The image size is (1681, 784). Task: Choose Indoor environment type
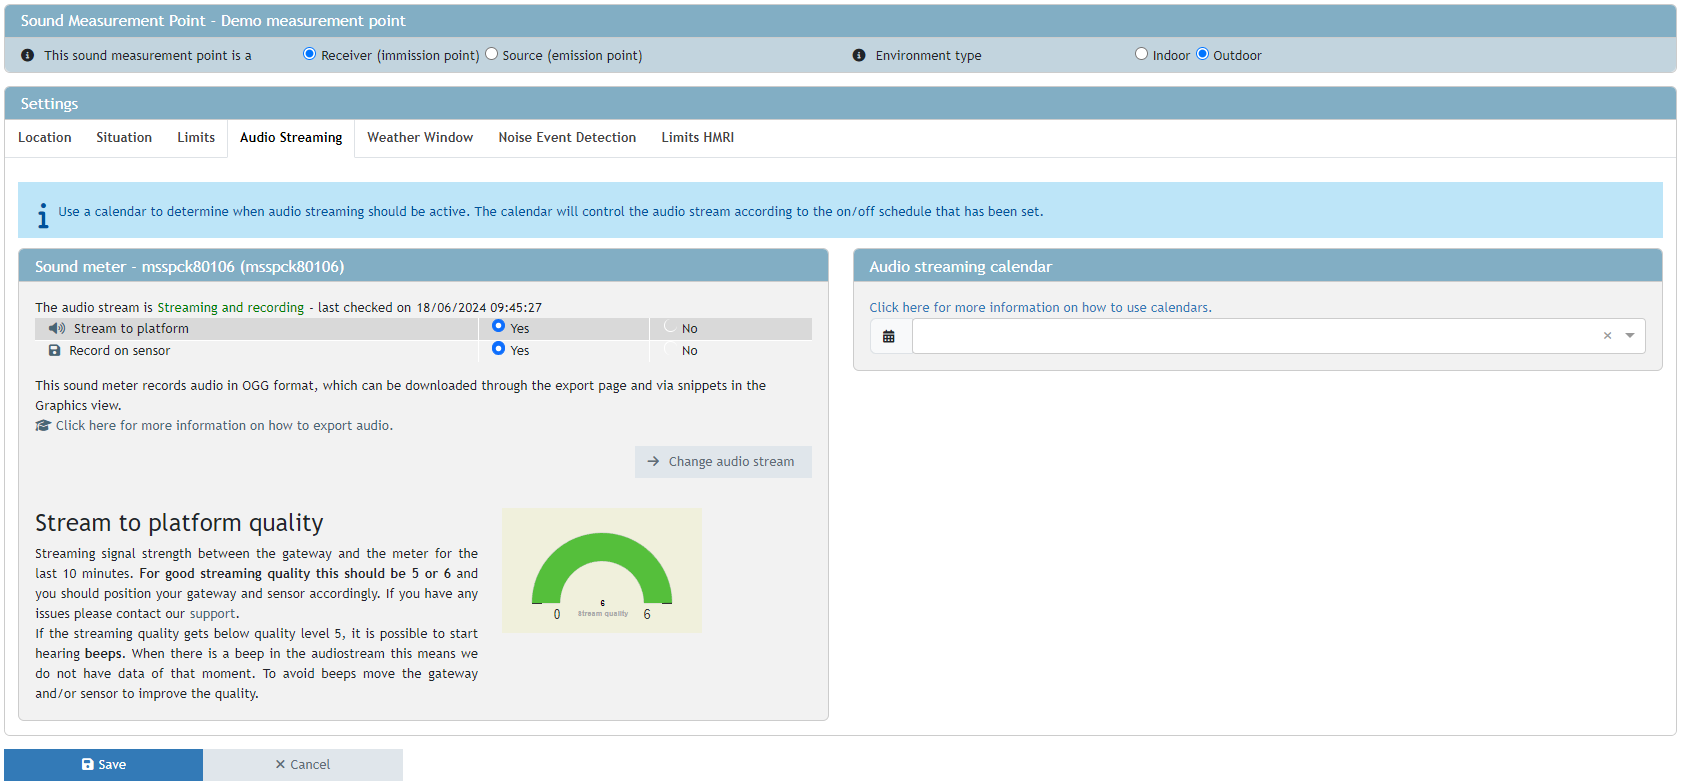pos(1141,54)
